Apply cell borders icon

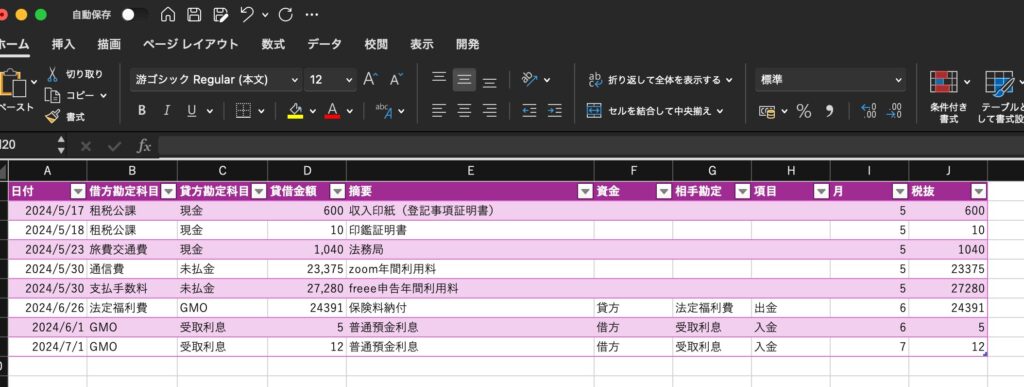(x=244, y=111)
